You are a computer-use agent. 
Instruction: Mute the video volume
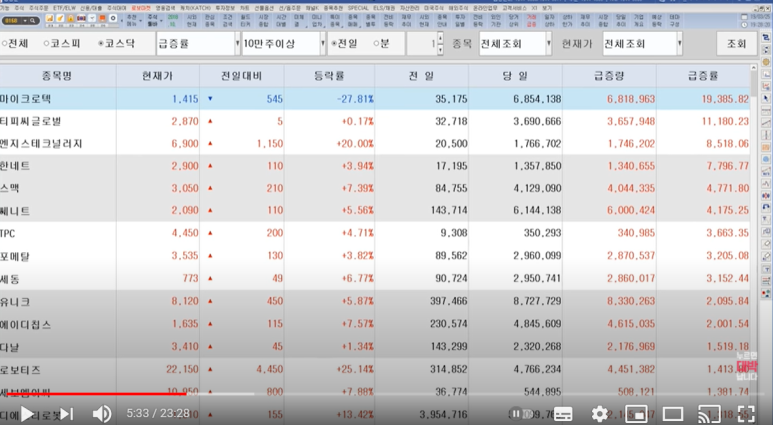point(102,414)
